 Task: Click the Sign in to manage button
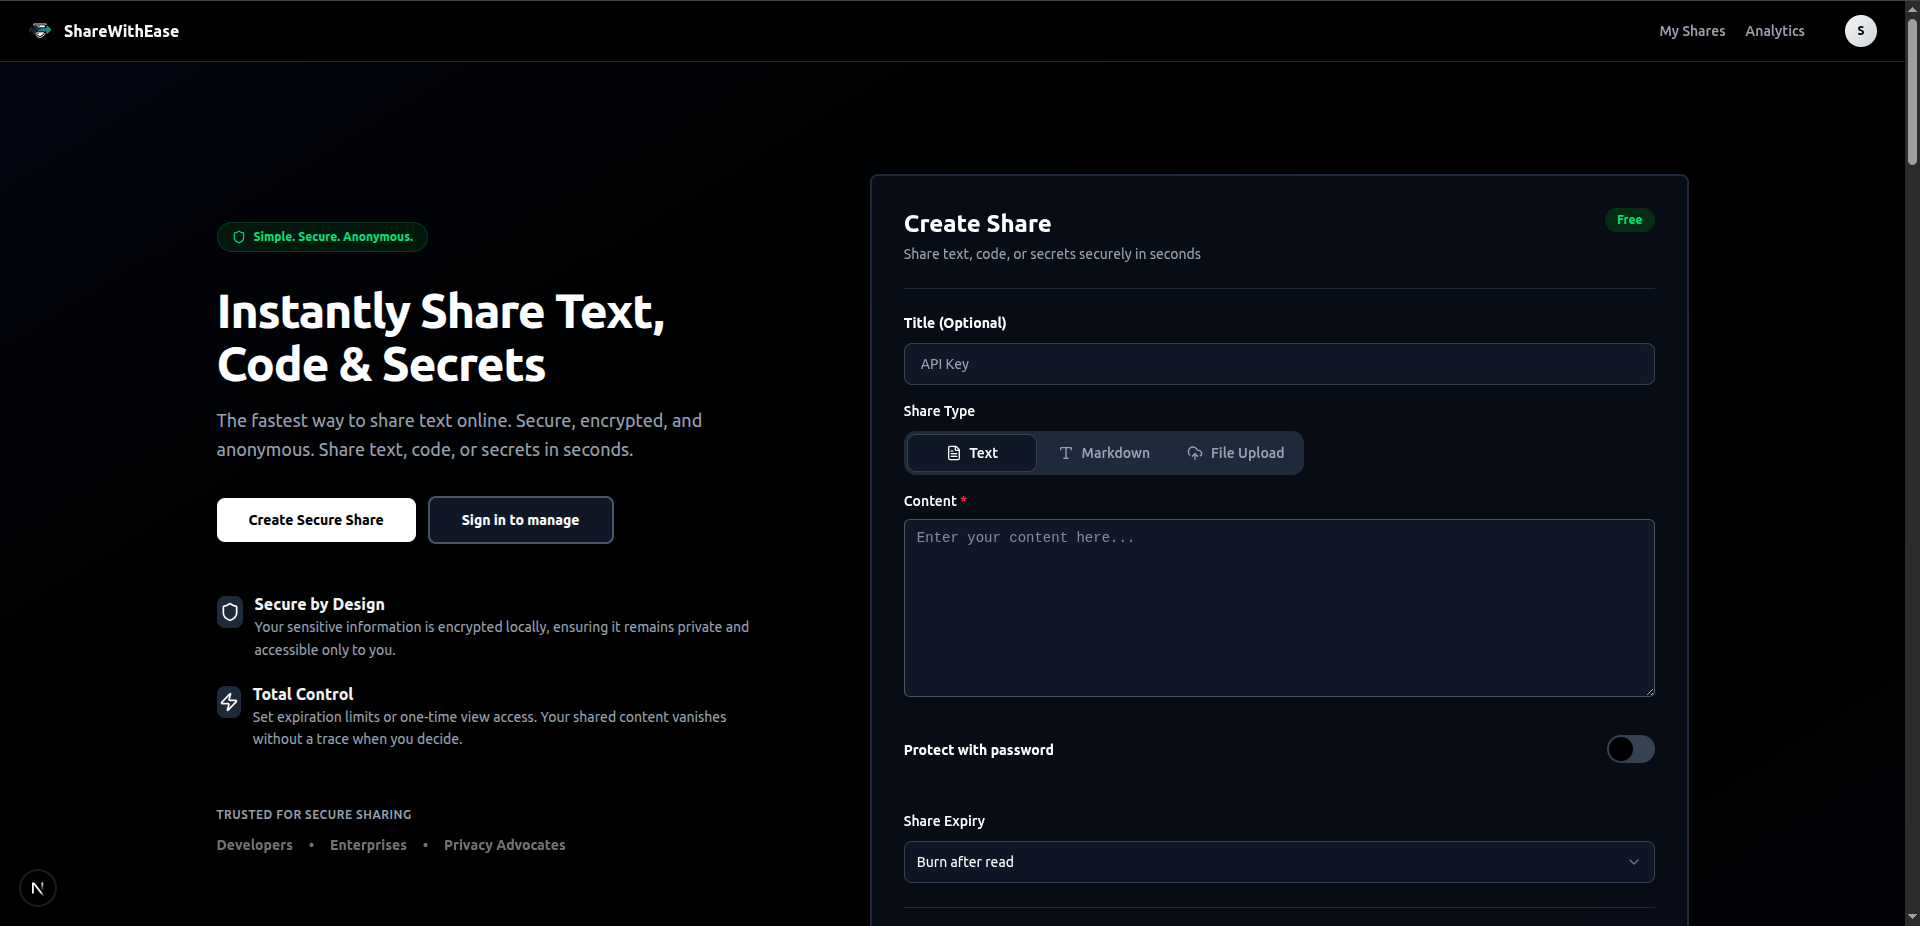pos(520,520)
